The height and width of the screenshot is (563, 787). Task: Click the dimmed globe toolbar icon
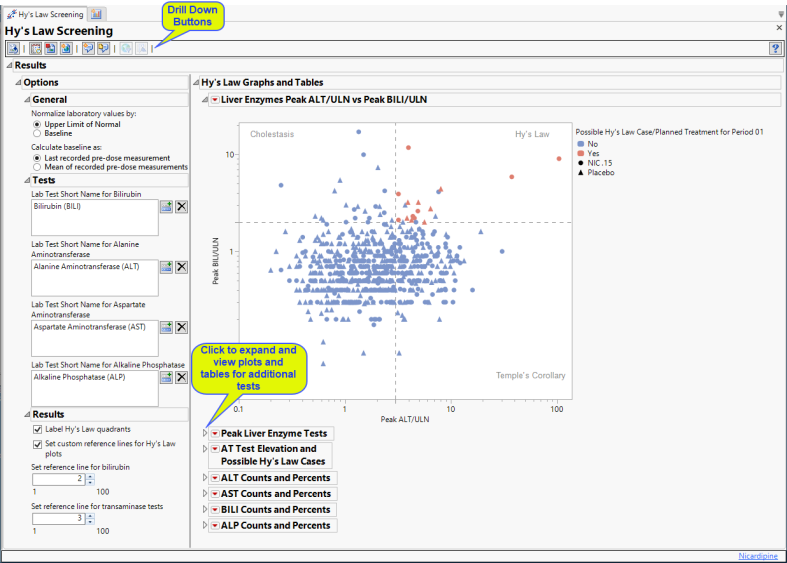[x=126, y=49]
